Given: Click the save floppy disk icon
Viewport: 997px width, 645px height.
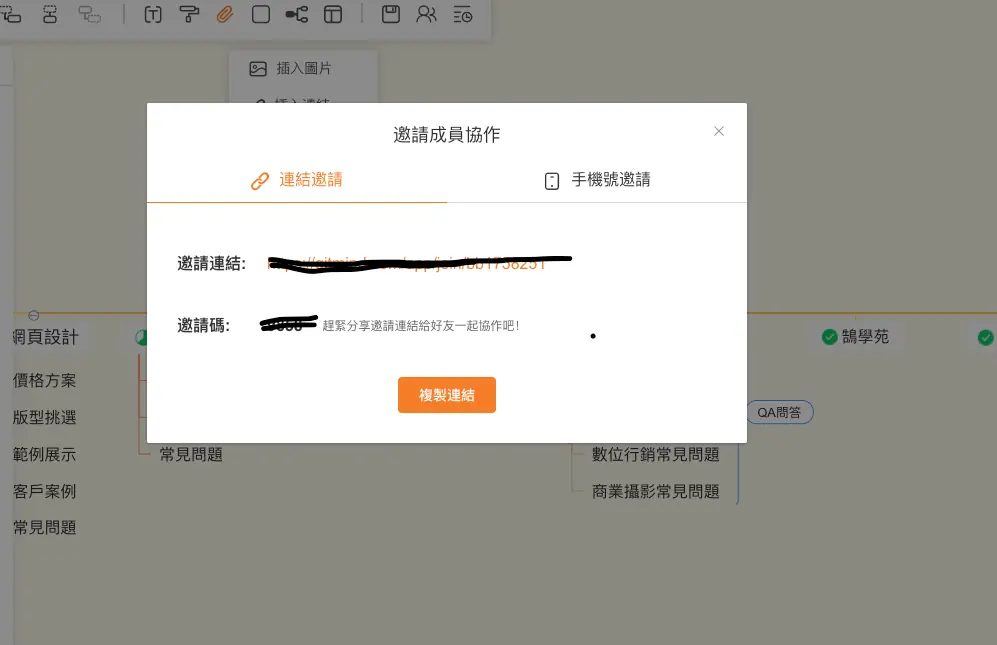Looking at the screenshot, I should pyautogui.click(x=390, y=15).
